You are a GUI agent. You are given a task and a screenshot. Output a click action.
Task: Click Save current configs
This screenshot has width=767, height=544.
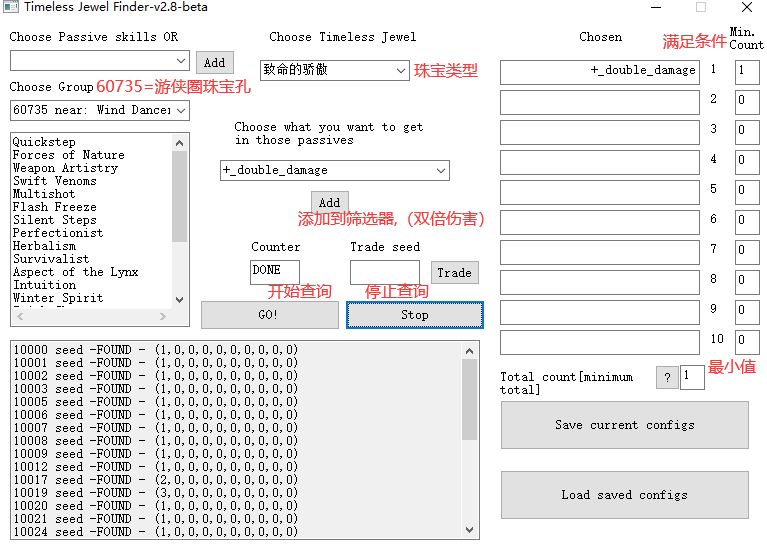point(624,425)
